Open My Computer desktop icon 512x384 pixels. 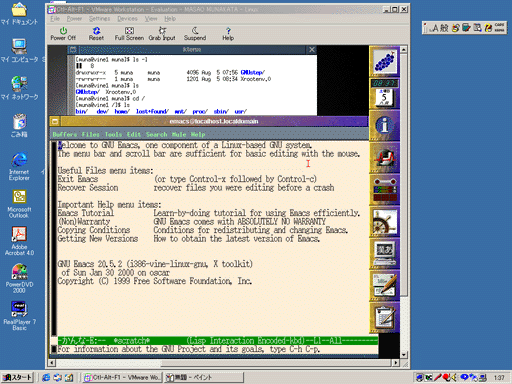coord(19,51)
